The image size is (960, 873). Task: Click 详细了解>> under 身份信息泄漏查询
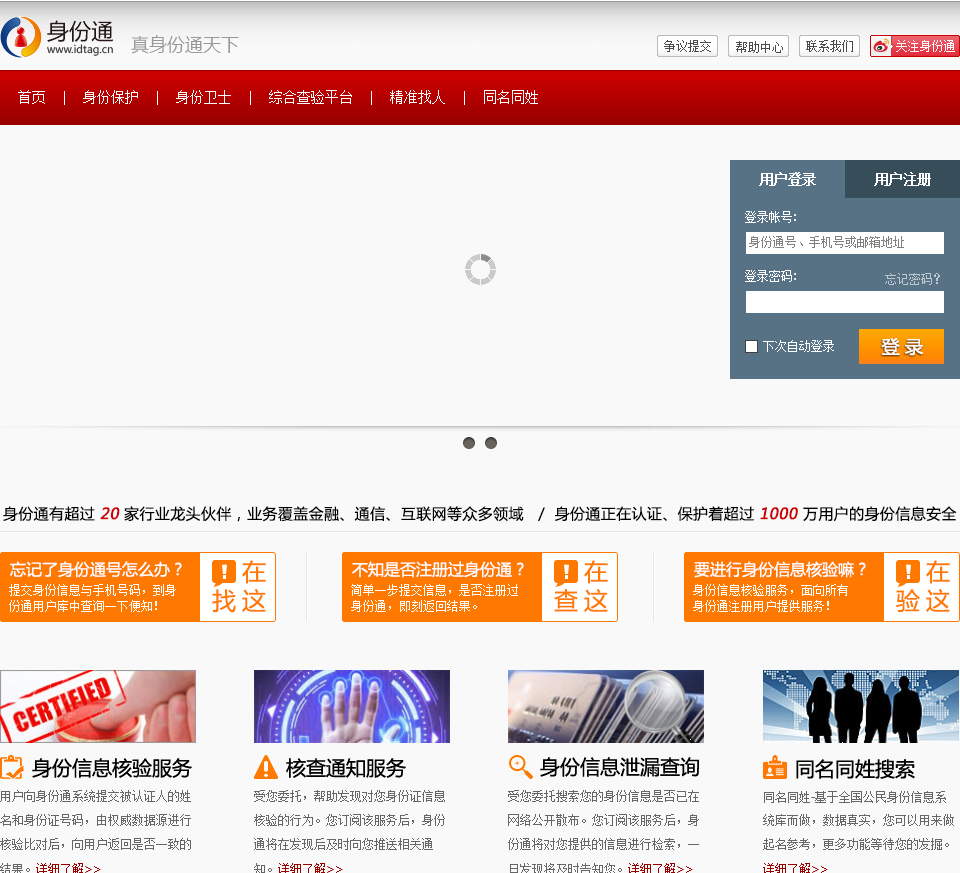[x=660, y=867]
